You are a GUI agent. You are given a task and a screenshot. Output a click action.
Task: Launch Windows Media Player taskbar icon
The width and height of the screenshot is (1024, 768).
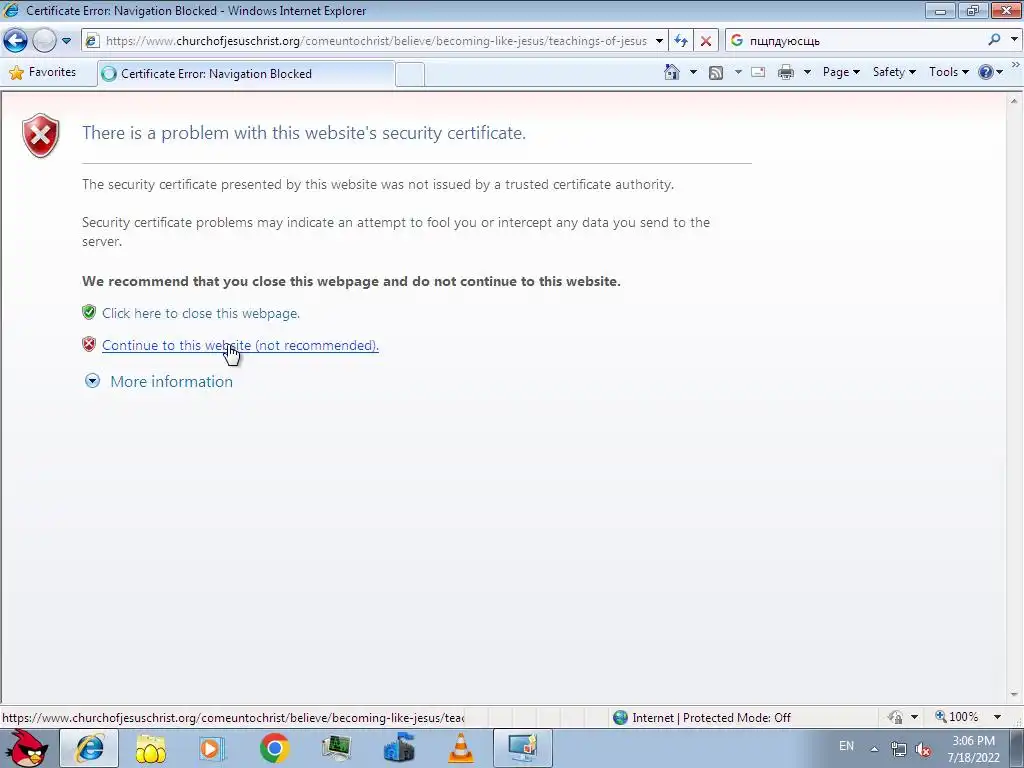[x=212, y=748]
